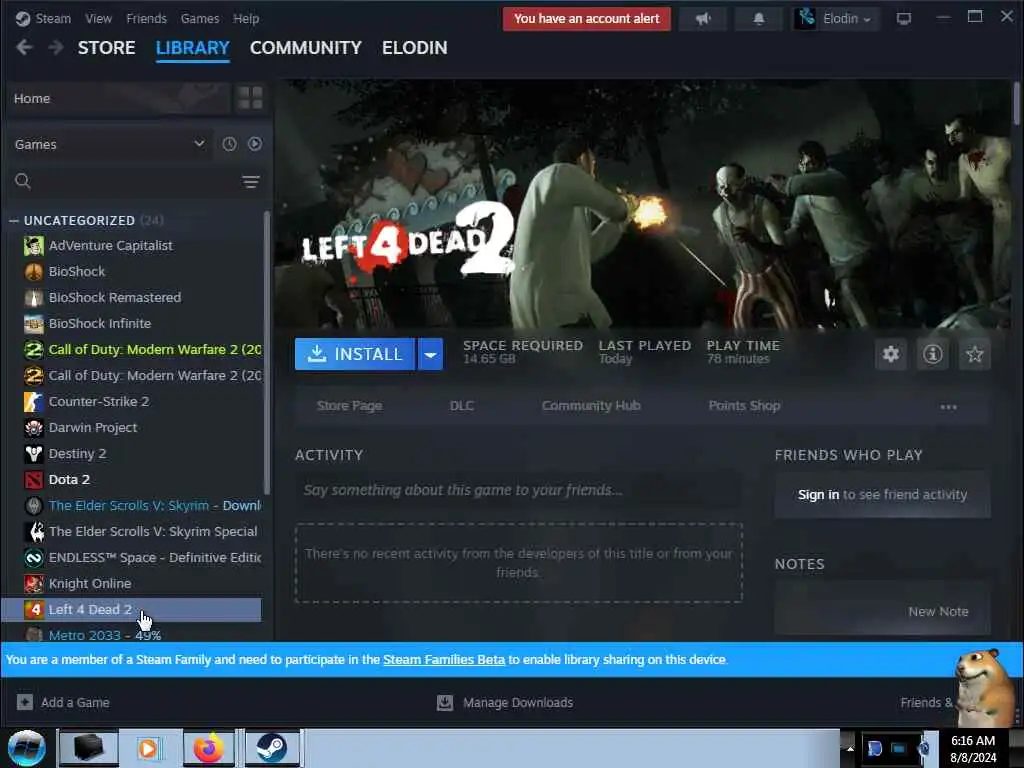This screenshot has height=768, width=1024.
Task: Select Destiny 2 game icon
Action: (x=34, y=454)
